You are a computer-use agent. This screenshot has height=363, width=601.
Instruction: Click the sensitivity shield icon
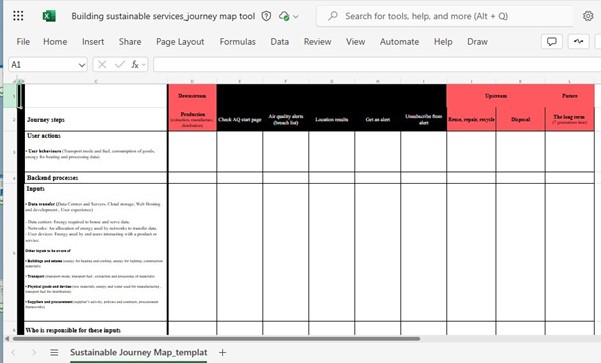click(x=266, y=16)
